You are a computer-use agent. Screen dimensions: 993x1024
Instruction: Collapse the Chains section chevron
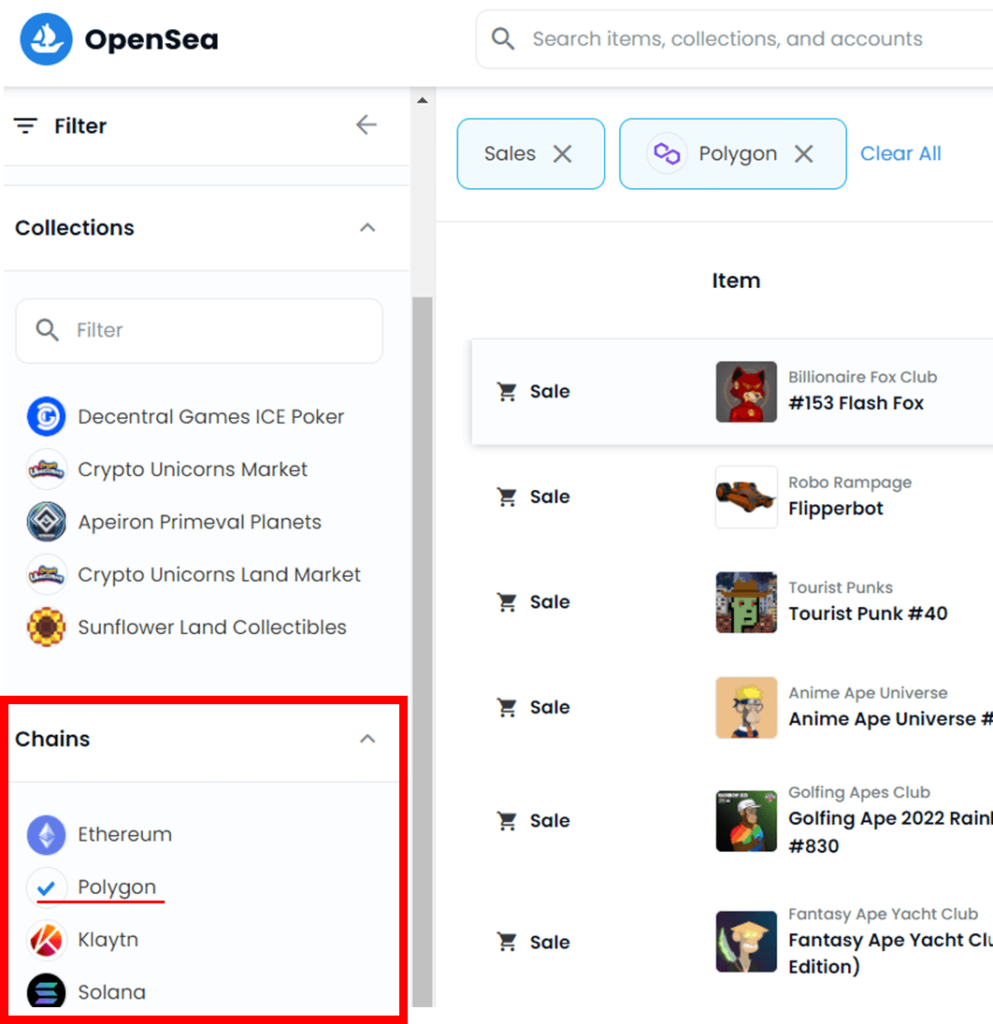pos(368,739)
